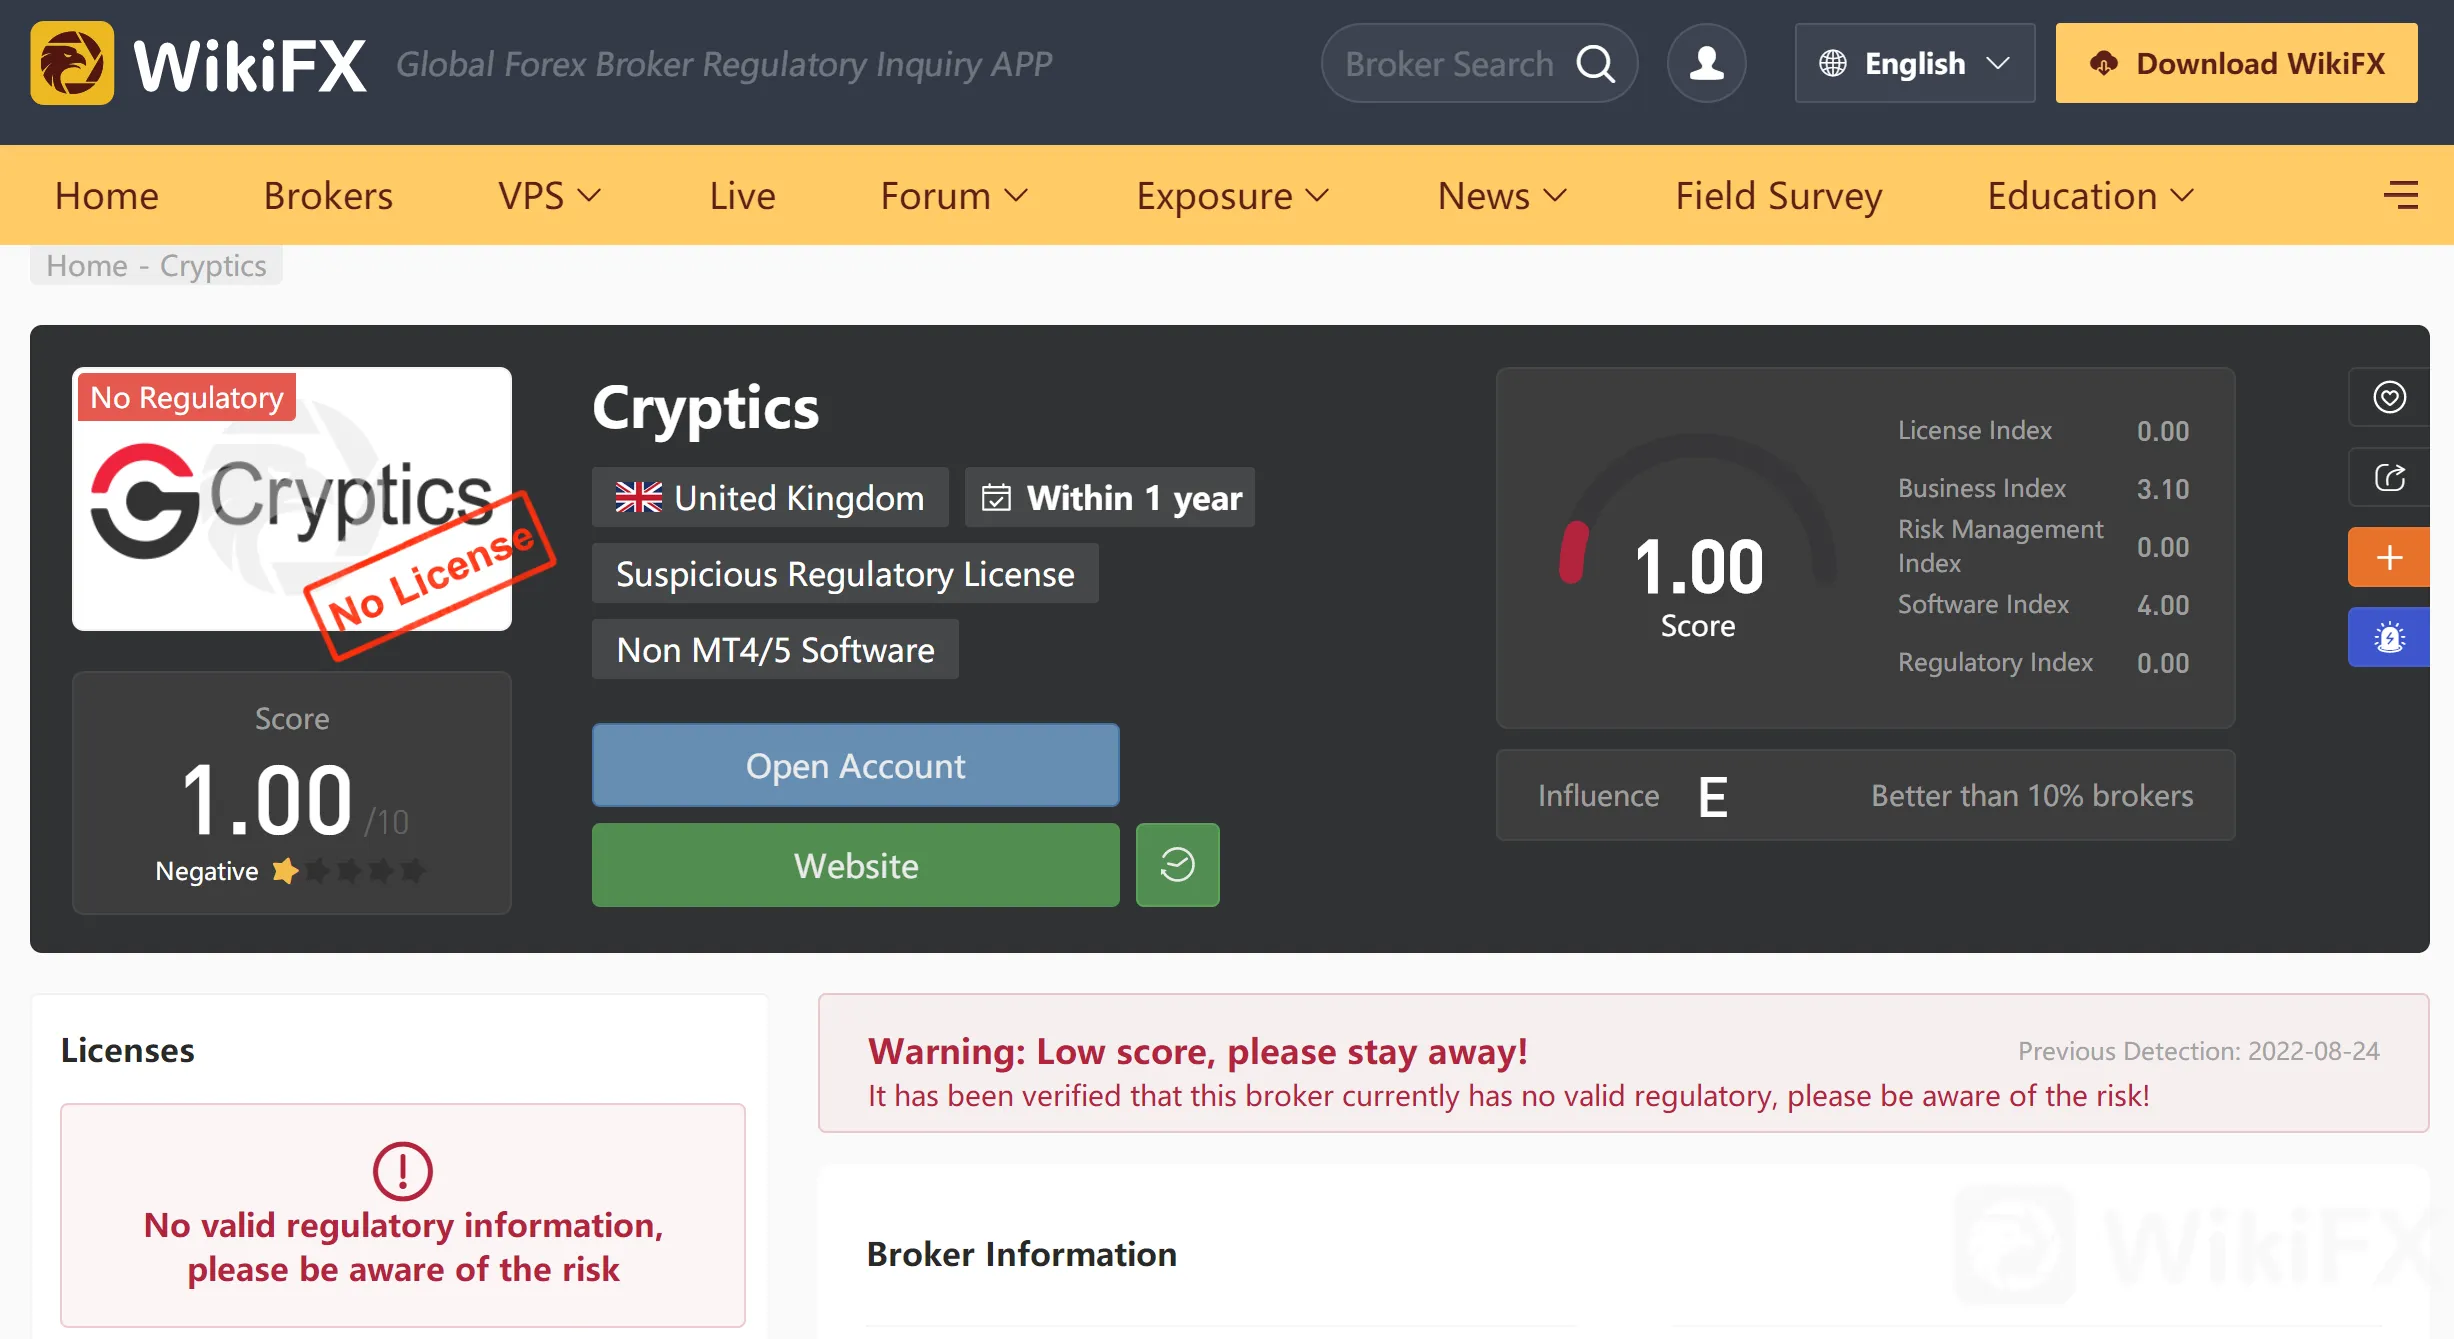The image size is (2454, 1339).
Task: Click the Better than 10% brokers text
Action: 2032,795
